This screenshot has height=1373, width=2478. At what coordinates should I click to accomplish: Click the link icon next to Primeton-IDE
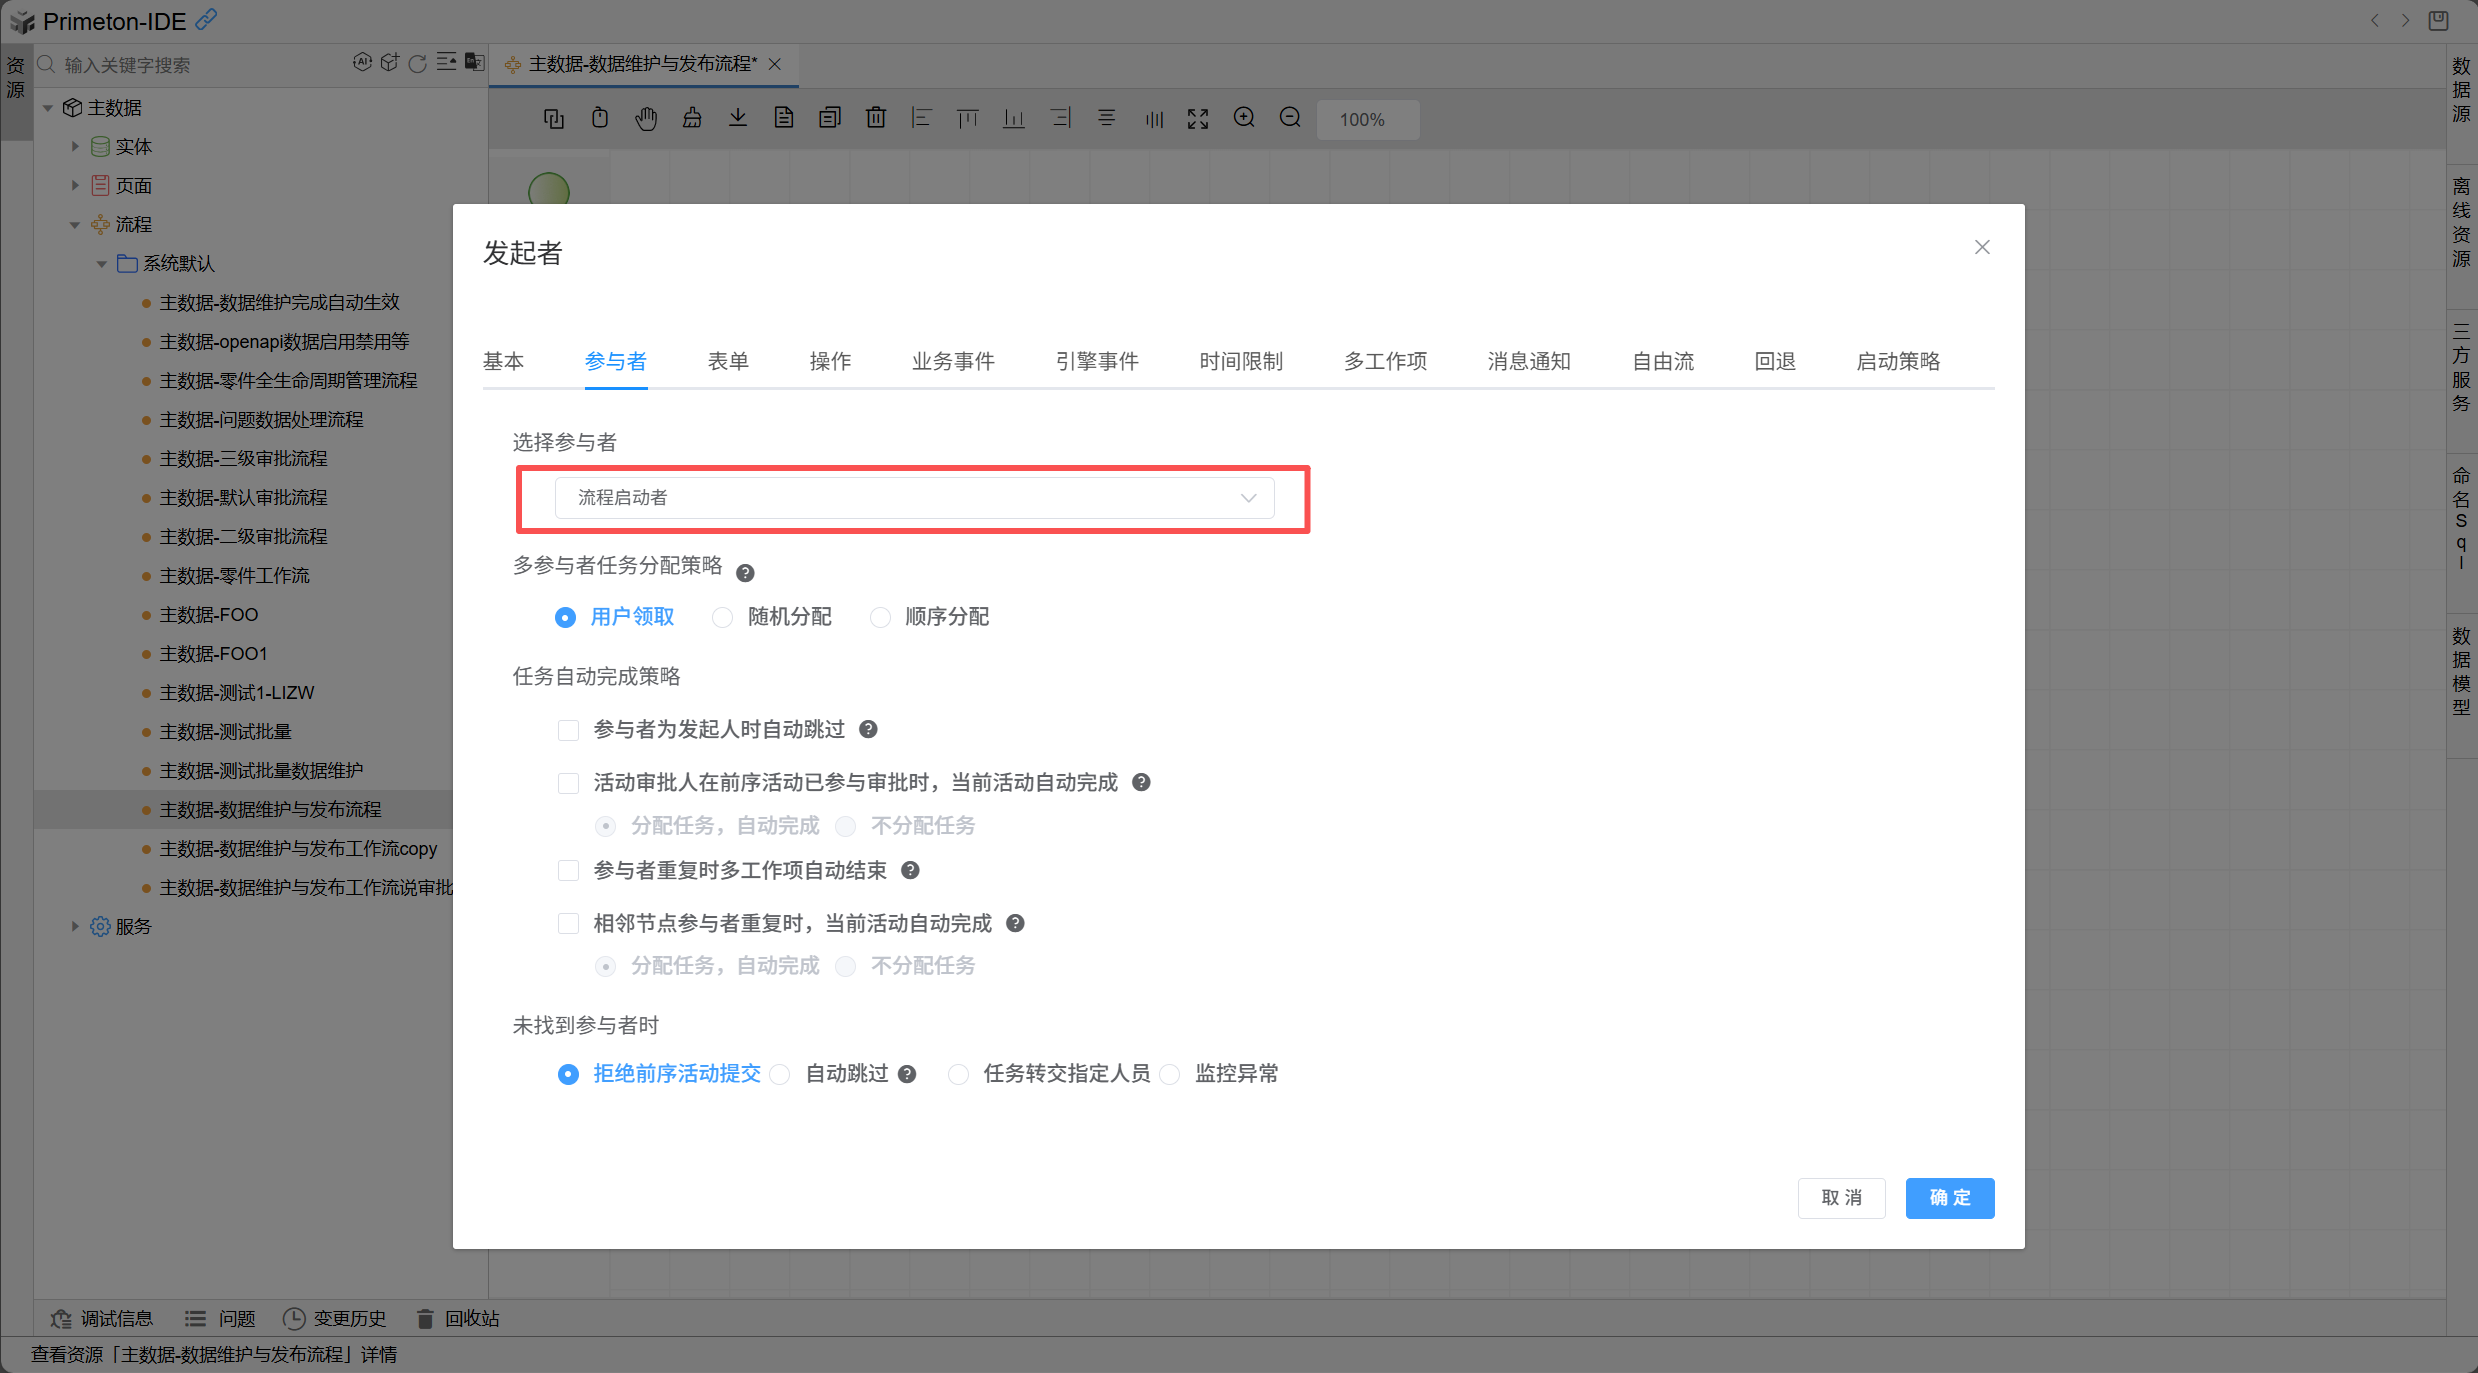point(206,19)
